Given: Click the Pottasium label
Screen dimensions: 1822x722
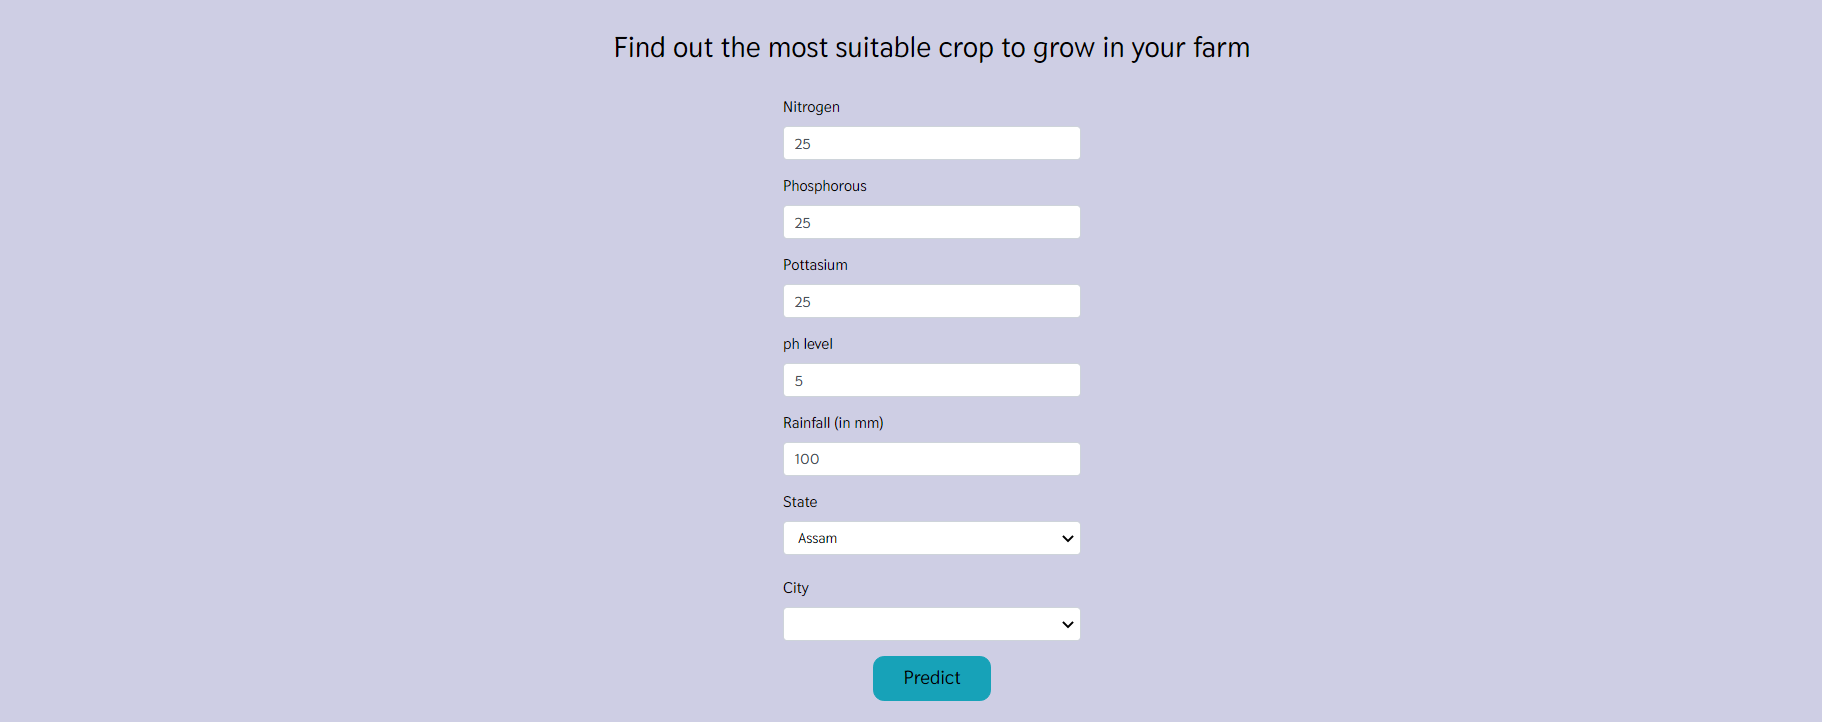Looking at the screenshot, I should [x=815, y=264].
